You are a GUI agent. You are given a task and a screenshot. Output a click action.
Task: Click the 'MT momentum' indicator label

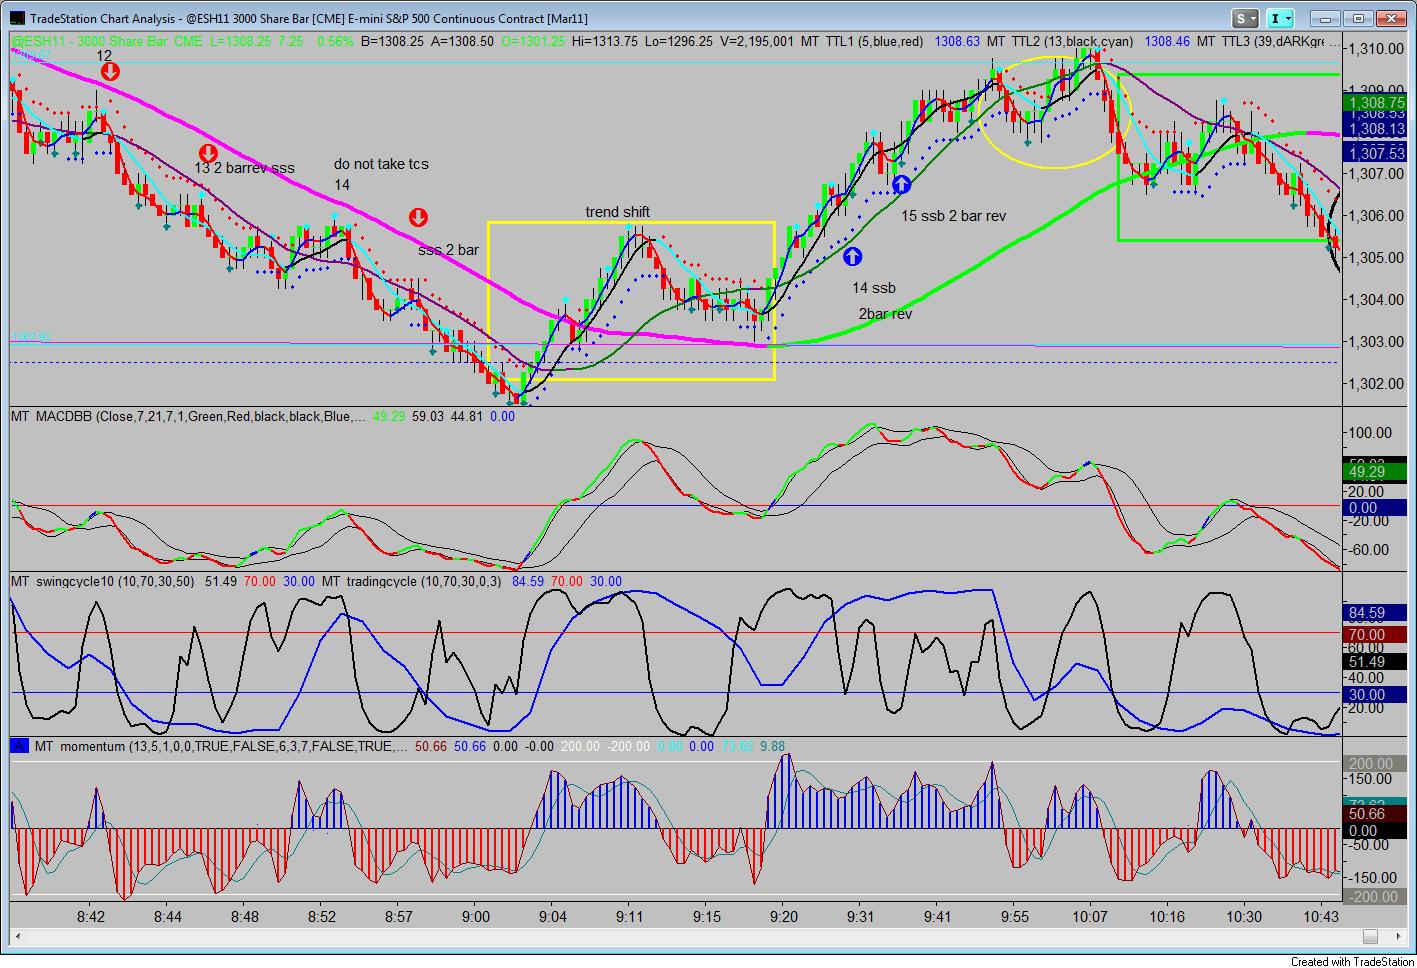[x=221, y=746]
